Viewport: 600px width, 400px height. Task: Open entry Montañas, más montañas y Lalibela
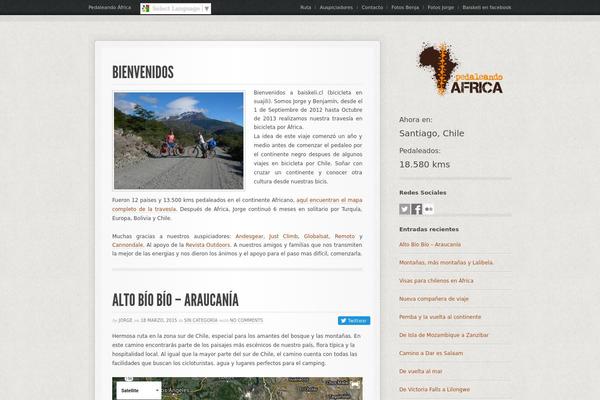446,263
